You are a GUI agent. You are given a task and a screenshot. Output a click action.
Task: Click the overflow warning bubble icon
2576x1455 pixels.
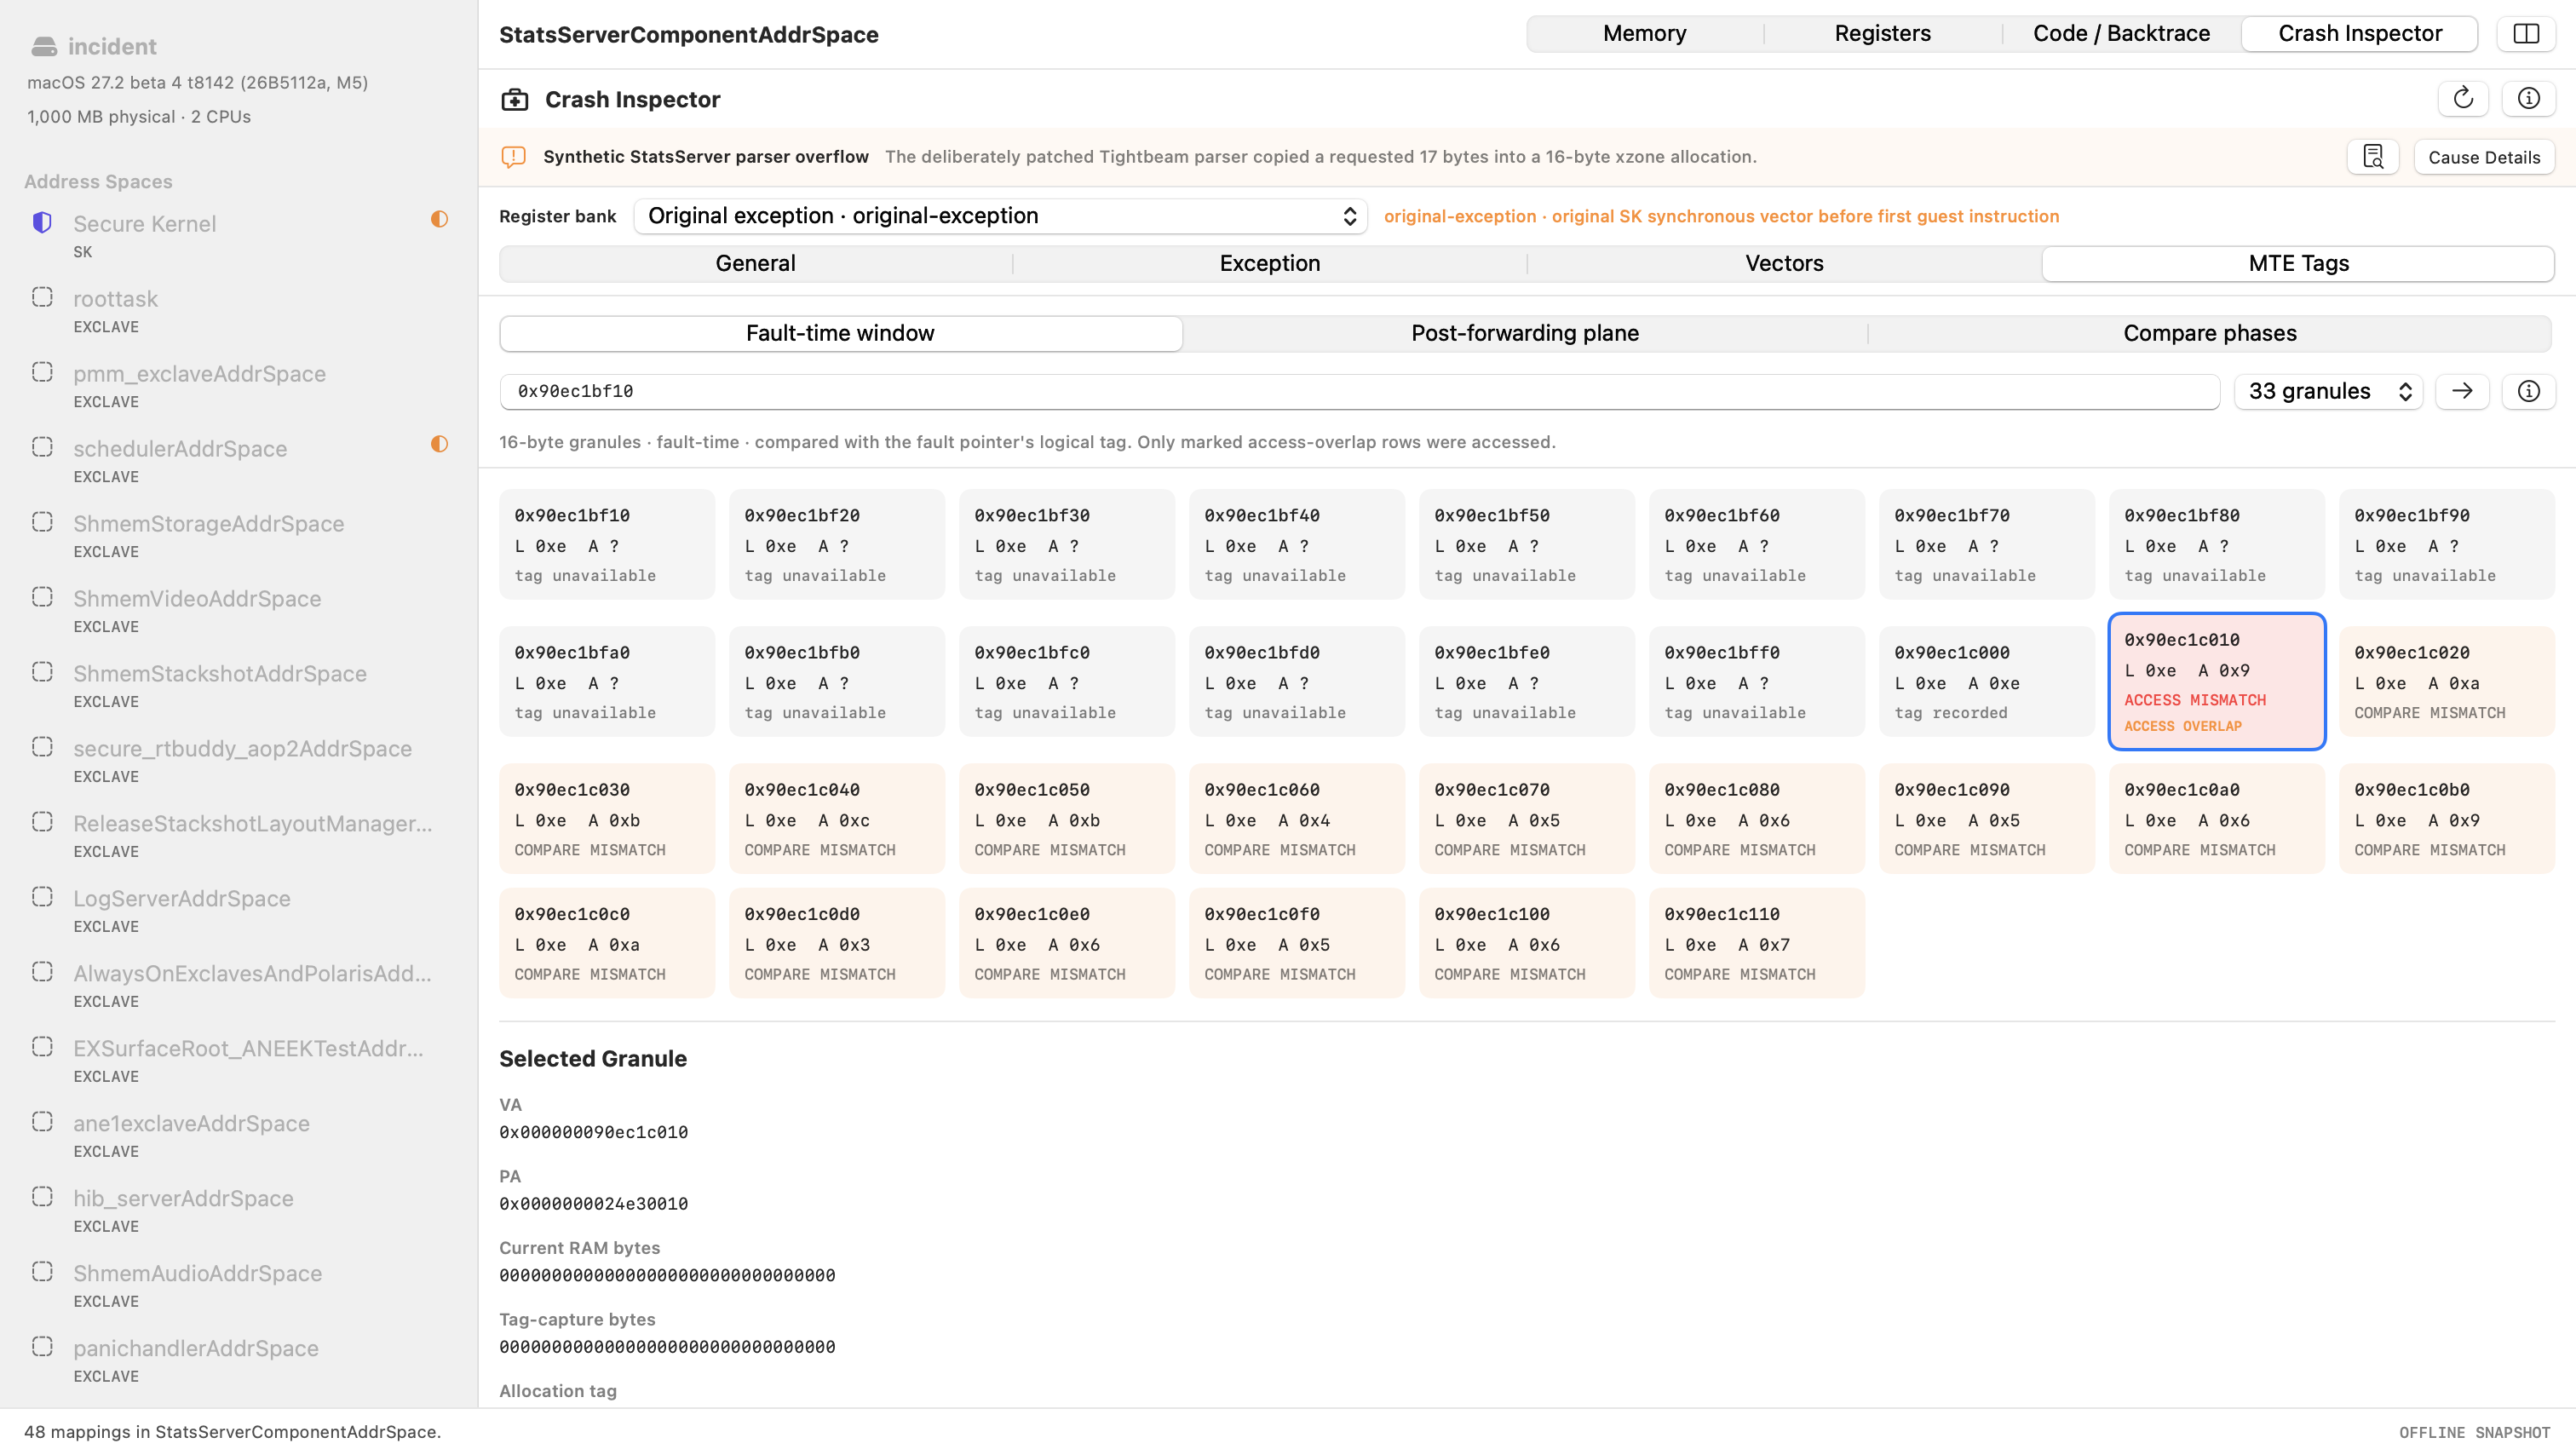pos(513,157)
